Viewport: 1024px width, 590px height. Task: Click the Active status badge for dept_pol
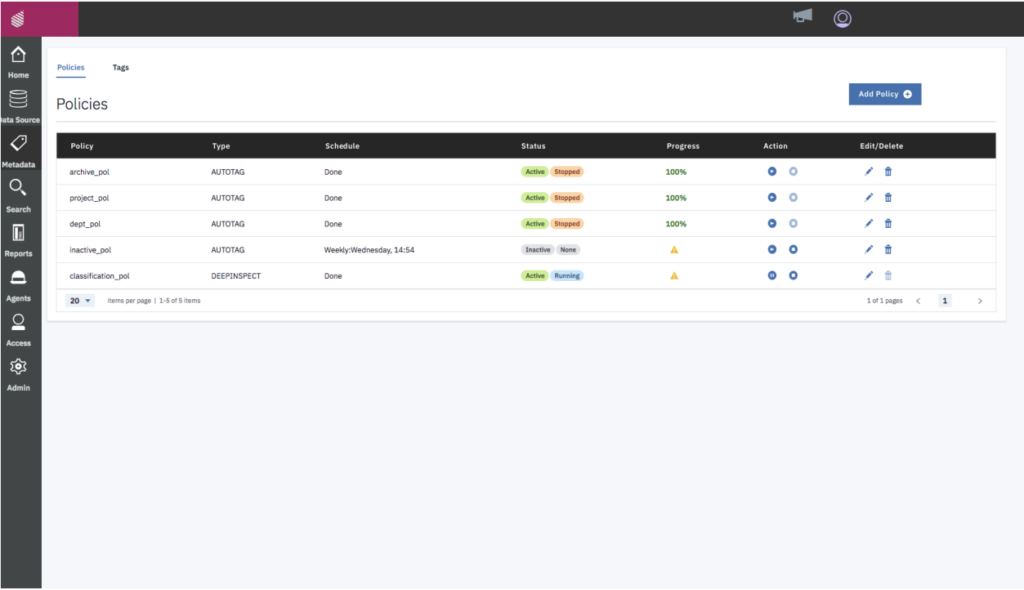tap(534, 223)
